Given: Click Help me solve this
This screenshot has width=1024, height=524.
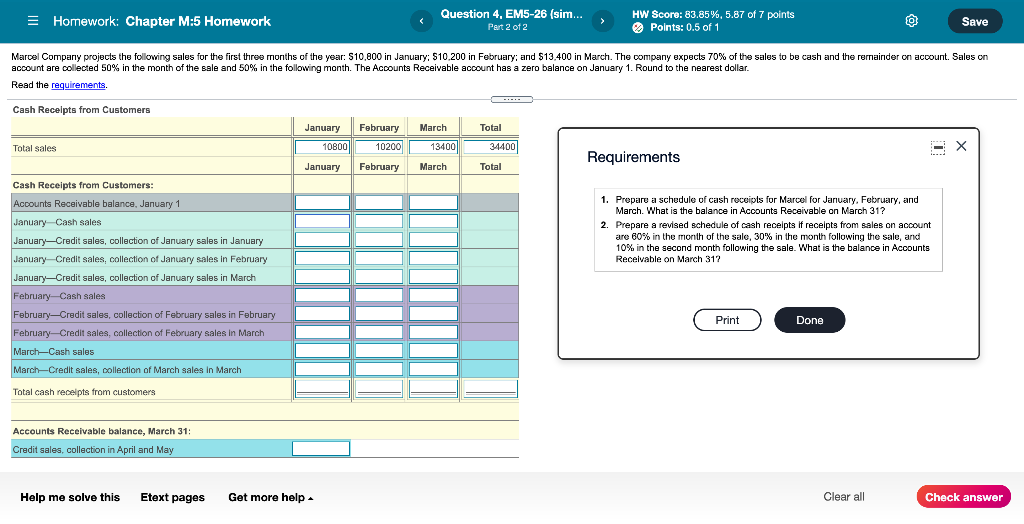Looking at the screenshot, I should click(70, 497).
